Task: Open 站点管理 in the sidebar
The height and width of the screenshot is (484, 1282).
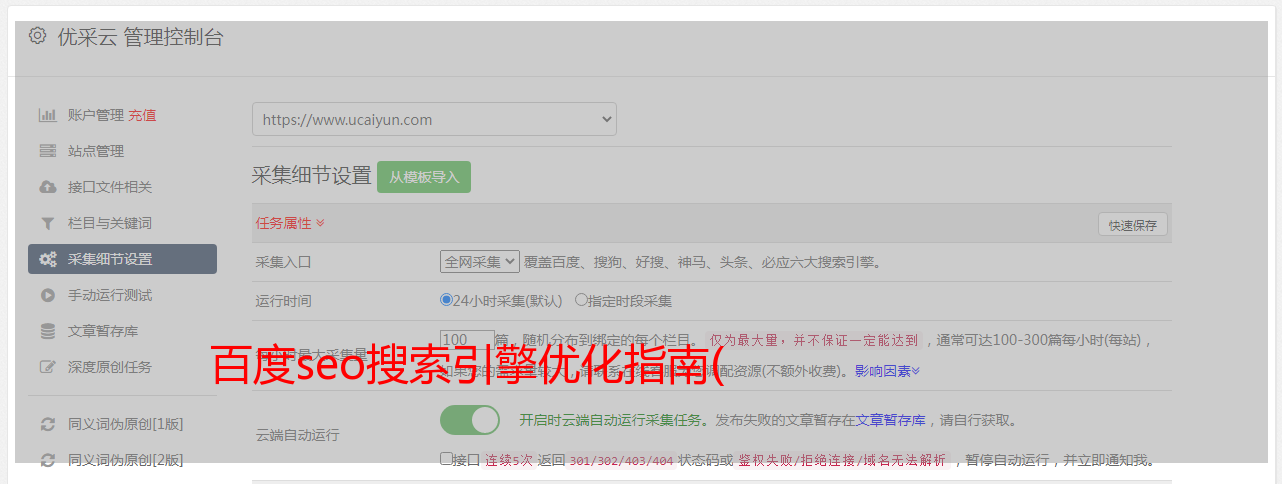Action: tap(96, 151)
